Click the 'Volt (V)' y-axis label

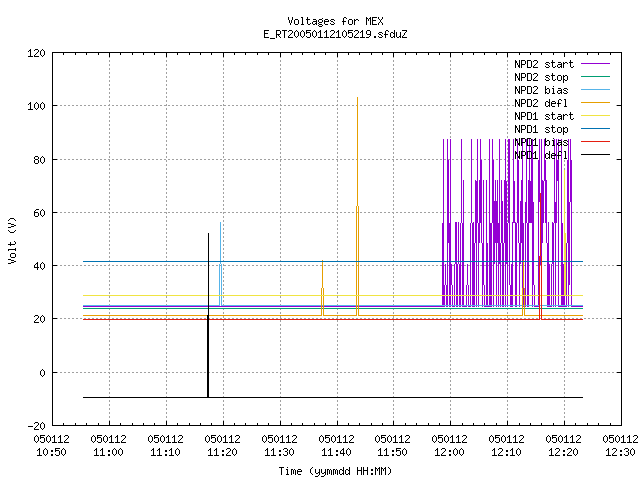point(12,240)
